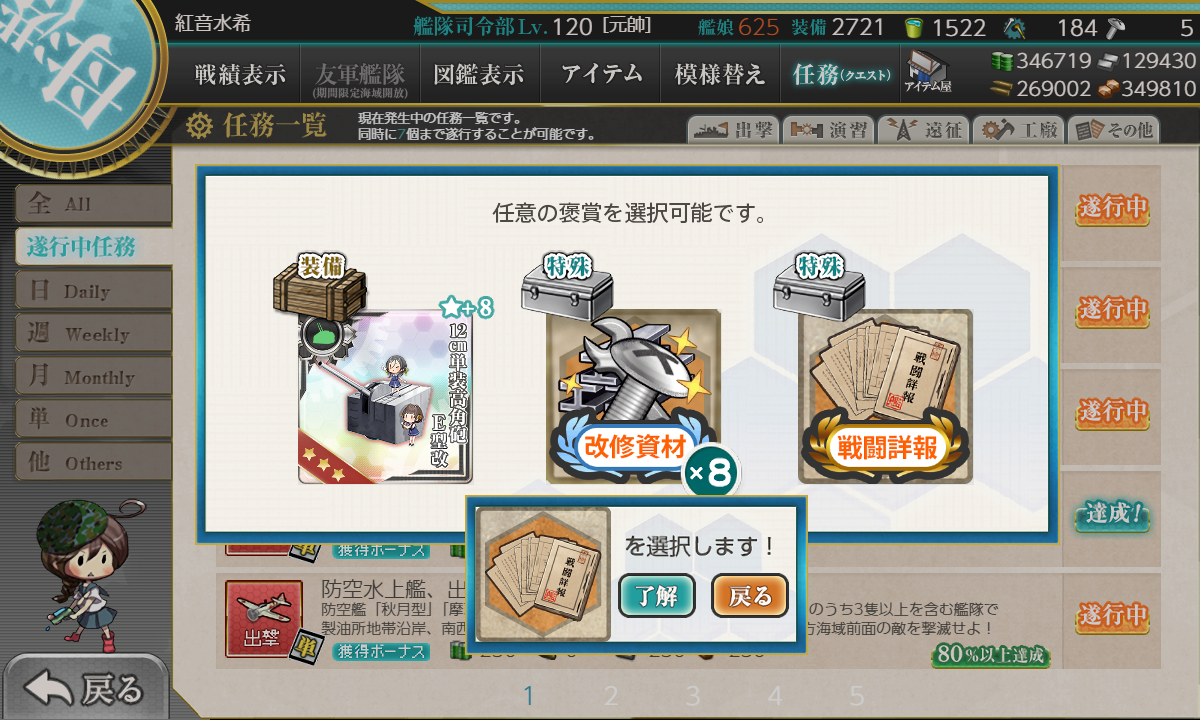Pick the 戦闘詳報 documents reward
This screenshot has width=1200, height=720.
(x=885, y=397)
